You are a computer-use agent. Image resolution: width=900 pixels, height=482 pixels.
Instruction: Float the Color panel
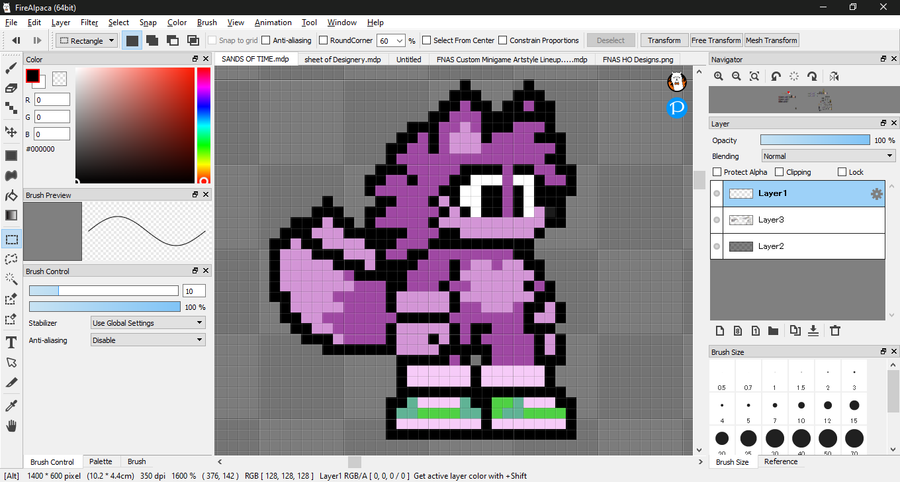coord(195,59)
